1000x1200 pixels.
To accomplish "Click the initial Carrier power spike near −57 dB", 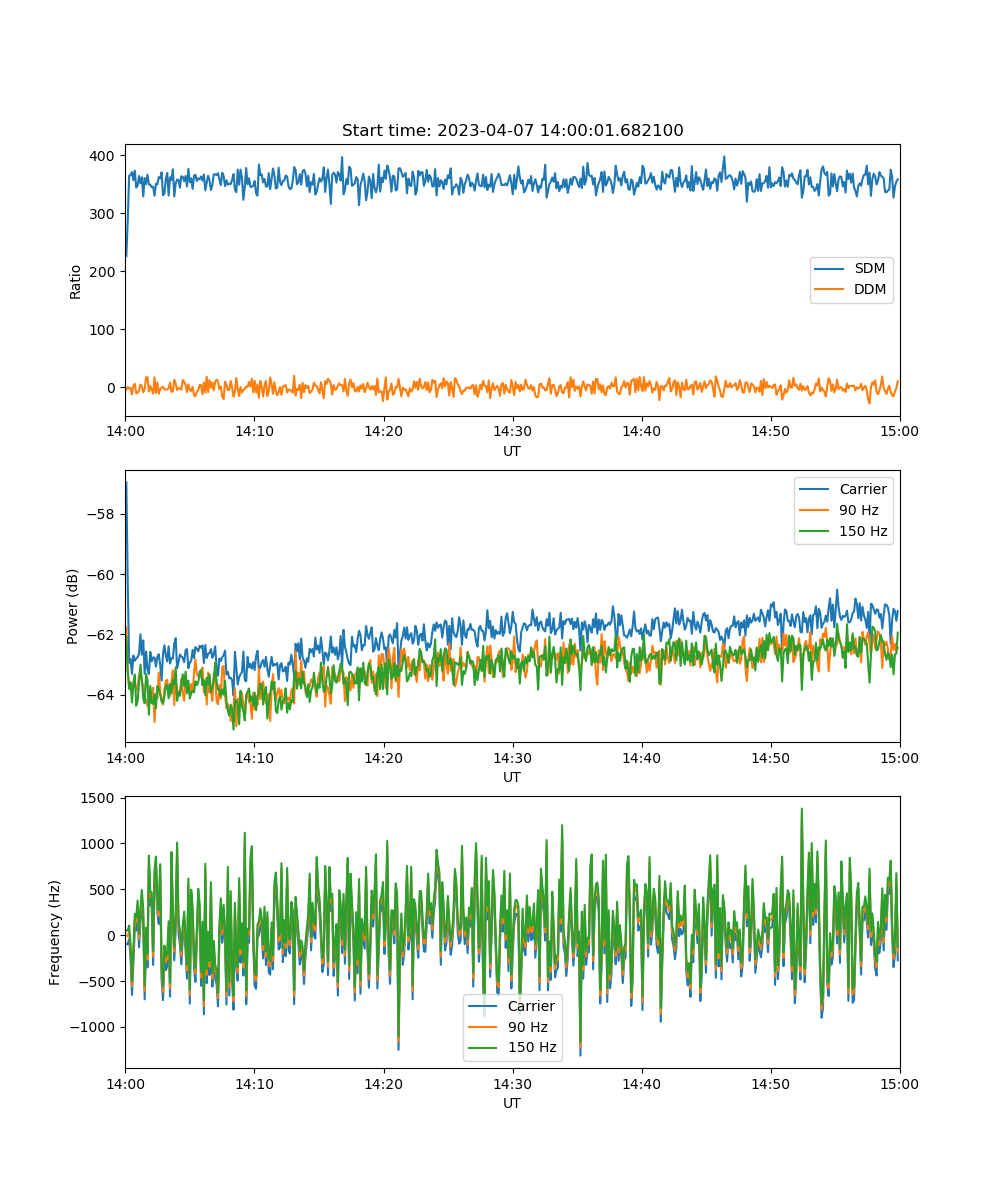I will click(126, 484).
